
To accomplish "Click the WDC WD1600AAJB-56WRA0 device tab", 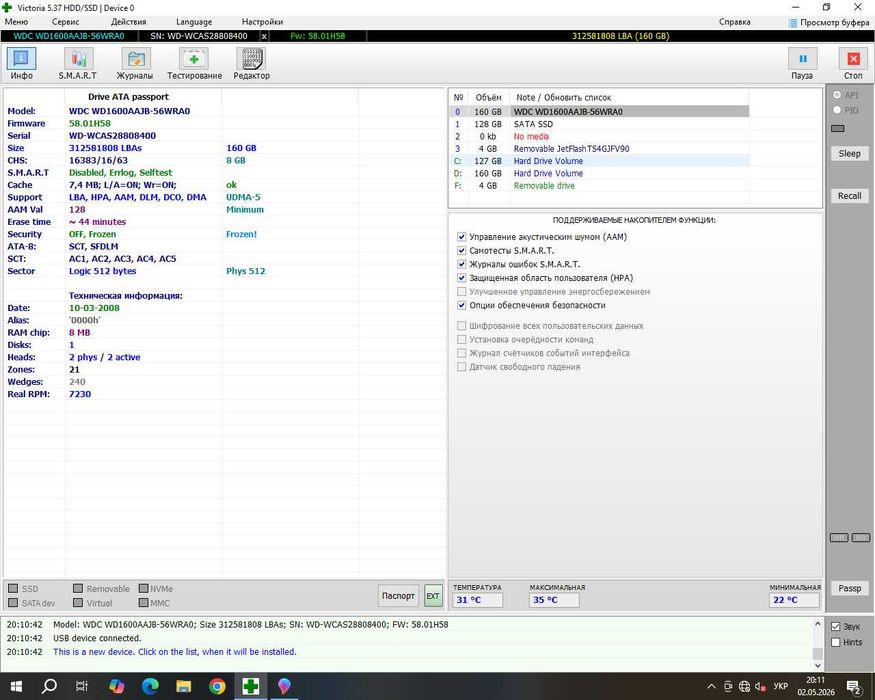I will [69, 36].
